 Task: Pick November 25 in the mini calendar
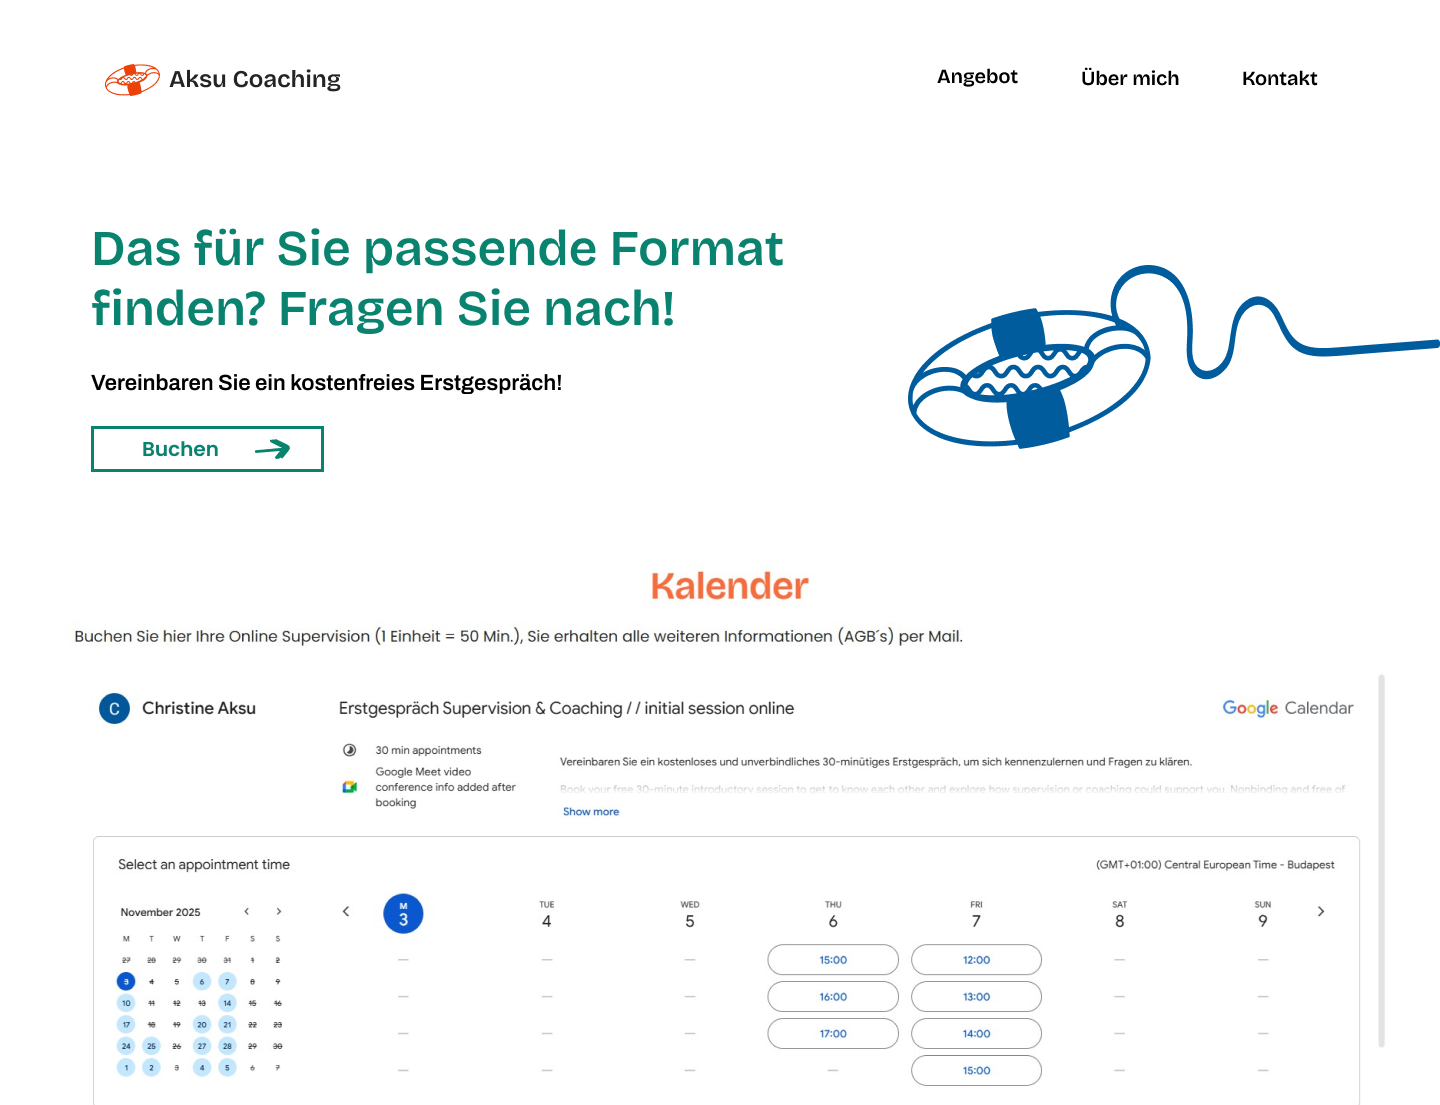coord(151,1046)
